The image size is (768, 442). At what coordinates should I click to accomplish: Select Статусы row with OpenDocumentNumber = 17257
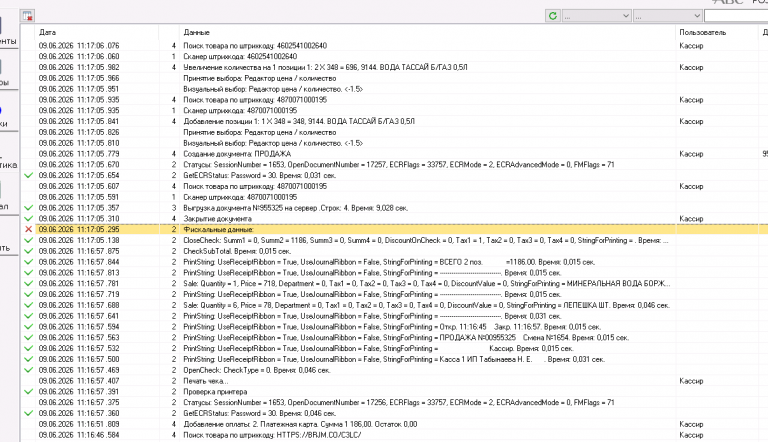click(x=399, y=165)
